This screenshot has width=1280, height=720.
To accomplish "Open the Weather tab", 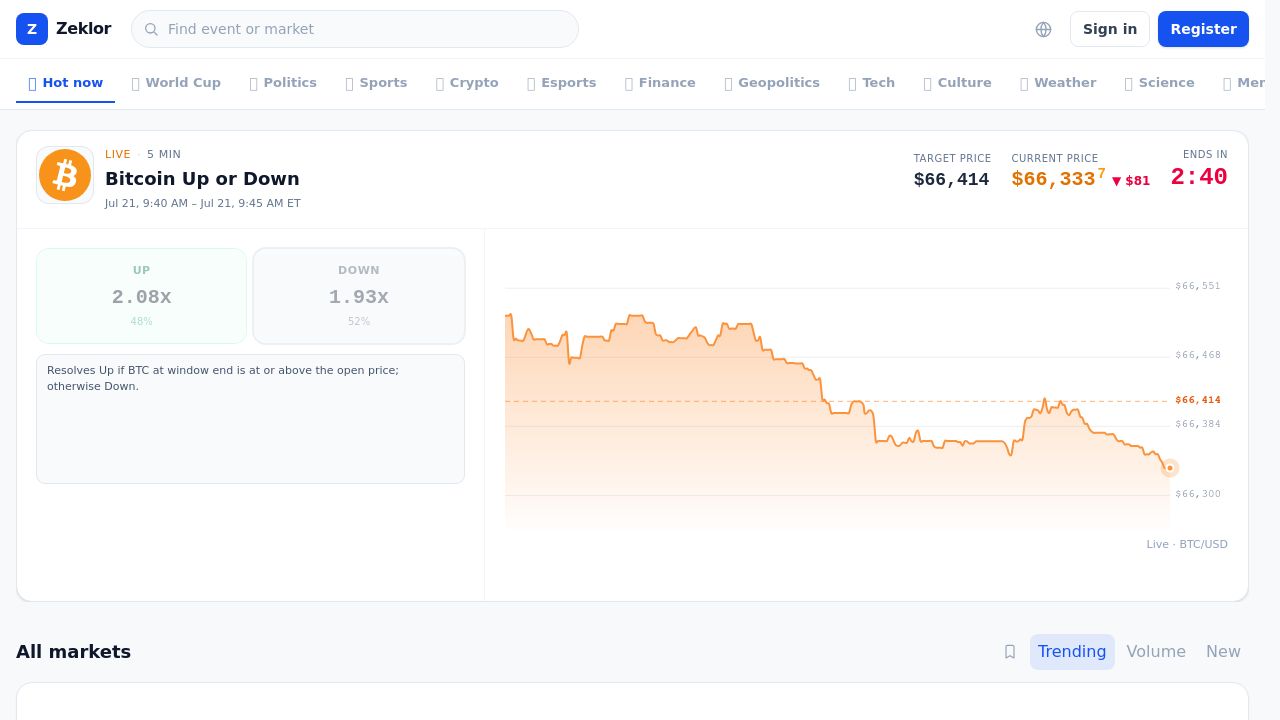I will 1058,83.
